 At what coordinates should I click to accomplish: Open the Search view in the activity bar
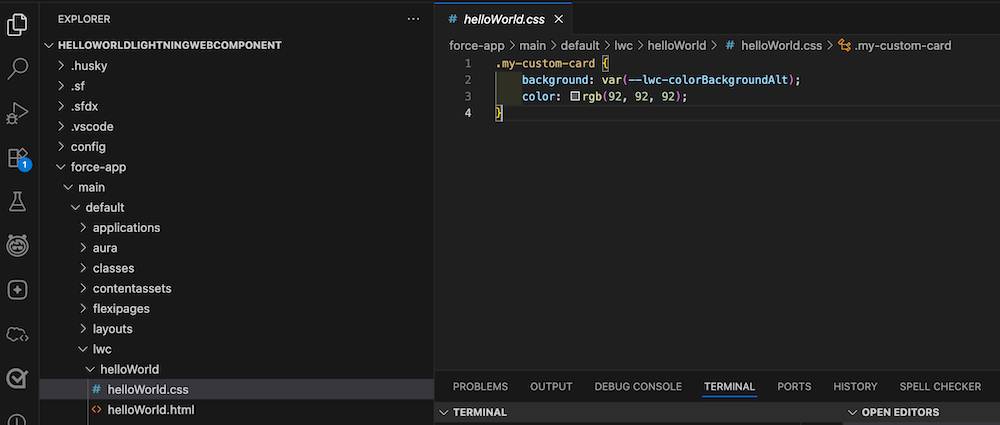point(17,69)
